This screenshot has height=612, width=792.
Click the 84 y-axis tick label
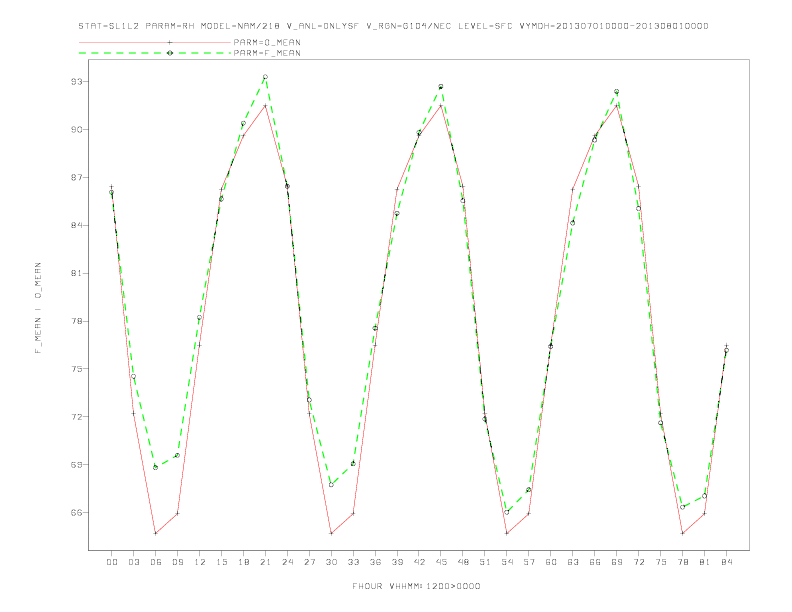(76, 225)
